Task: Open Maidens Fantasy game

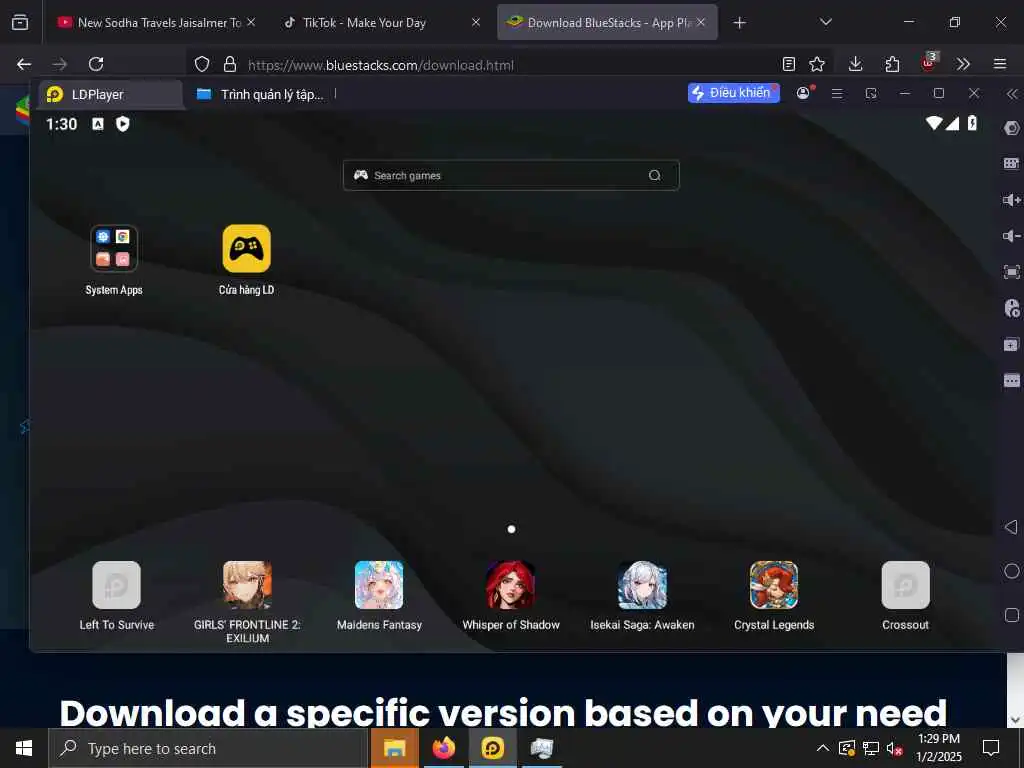Action: (379, 585)
